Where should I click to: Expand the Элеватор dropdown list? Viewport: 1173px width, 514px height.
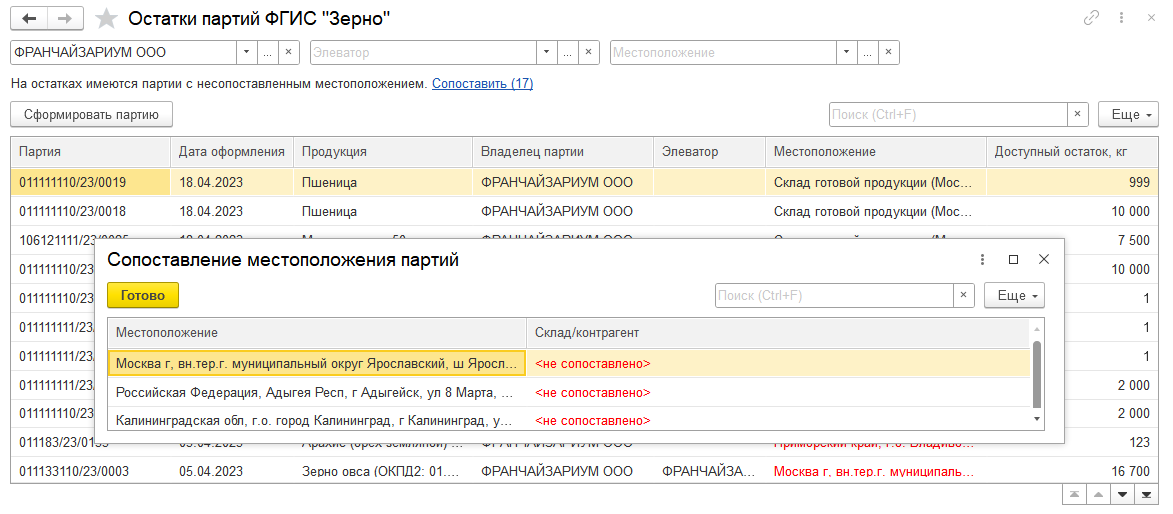(546, 53)
